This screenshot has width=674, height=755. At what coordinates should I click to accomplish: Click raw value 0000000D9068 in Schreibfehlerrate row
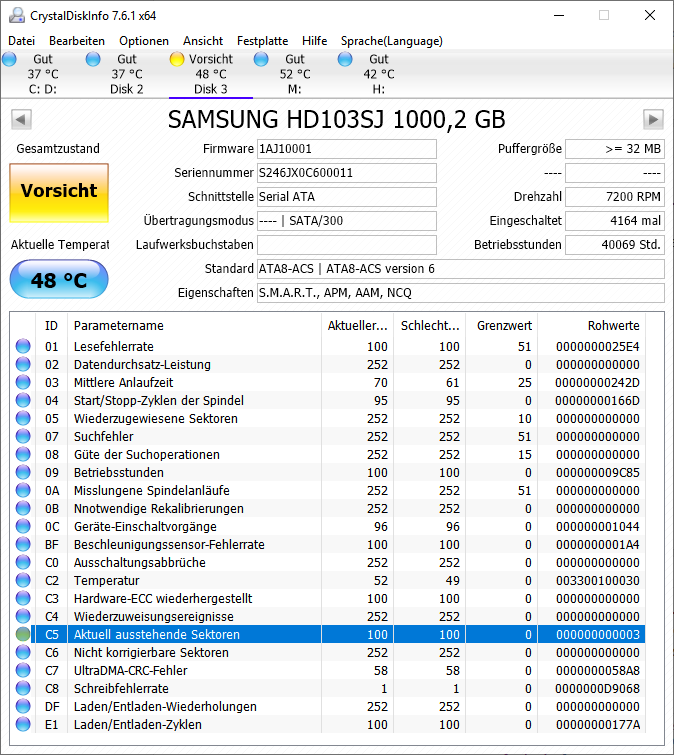[597, 689]
